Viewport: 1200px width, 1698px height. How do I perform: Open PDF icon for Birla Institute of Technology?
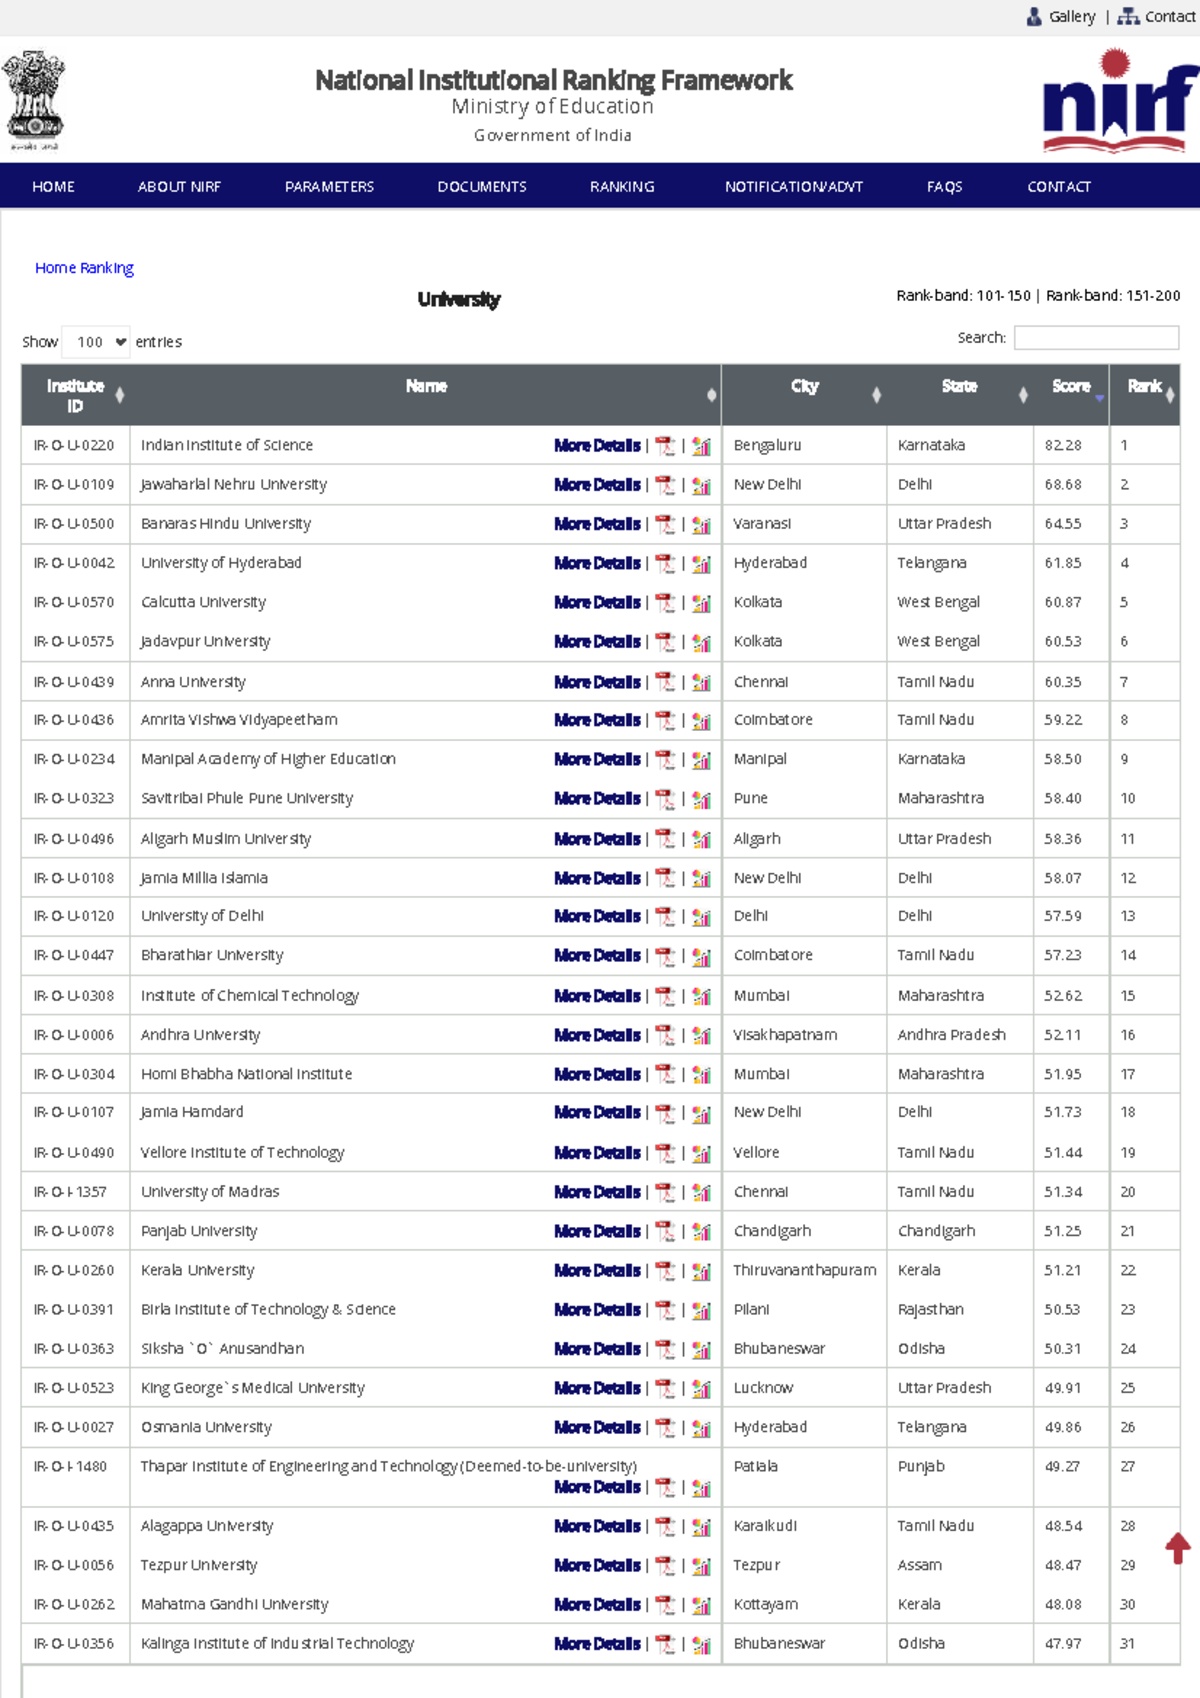pyautogui.click(x=665, y=1310)
